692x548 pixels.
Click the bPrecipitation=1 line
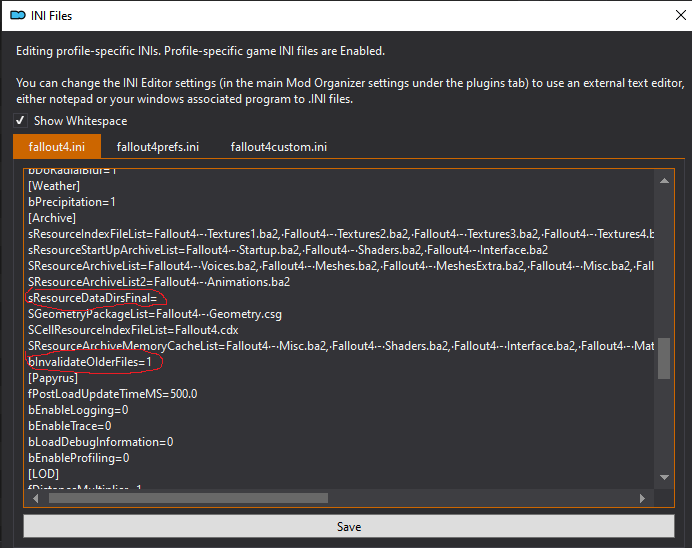(72, 202)
